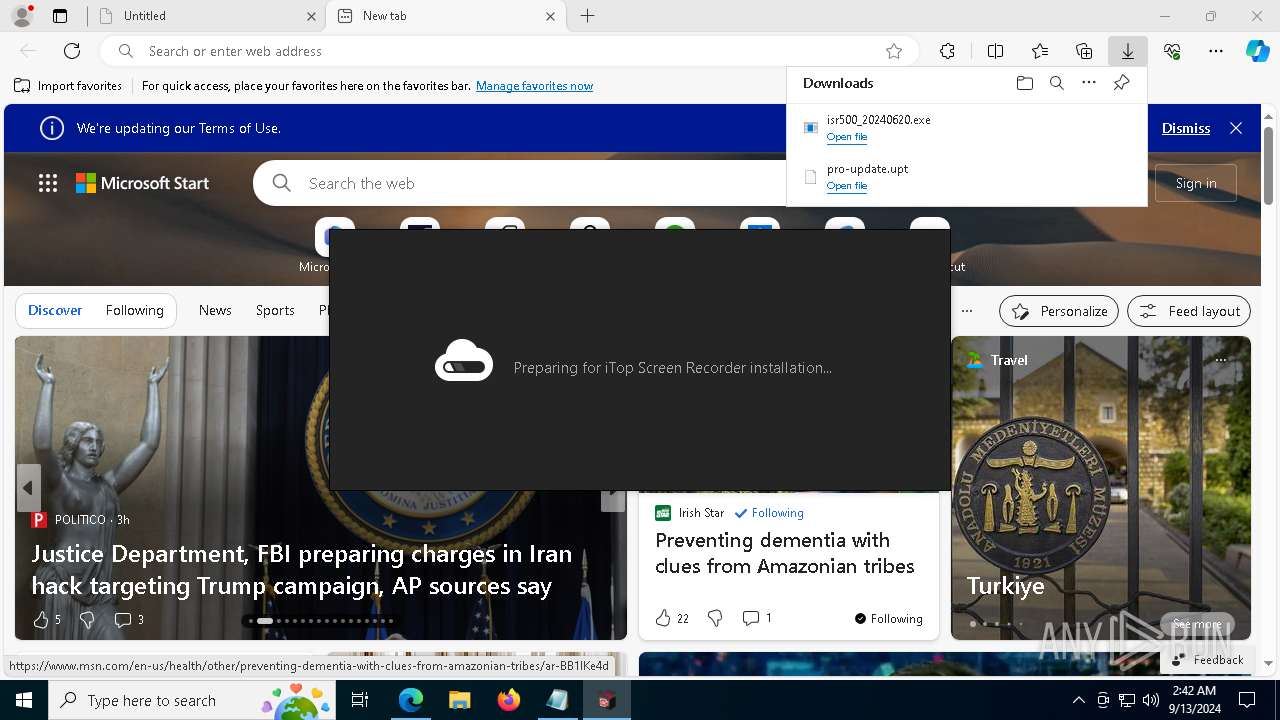This screenshot has width=1280, height=720.
Task: Open the Justice Department FBI headline
Action: [302, 569]
